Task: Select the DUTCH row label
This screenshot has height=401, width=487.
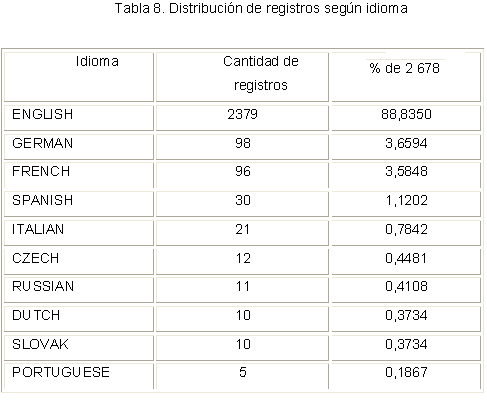Action: [36, 315]
